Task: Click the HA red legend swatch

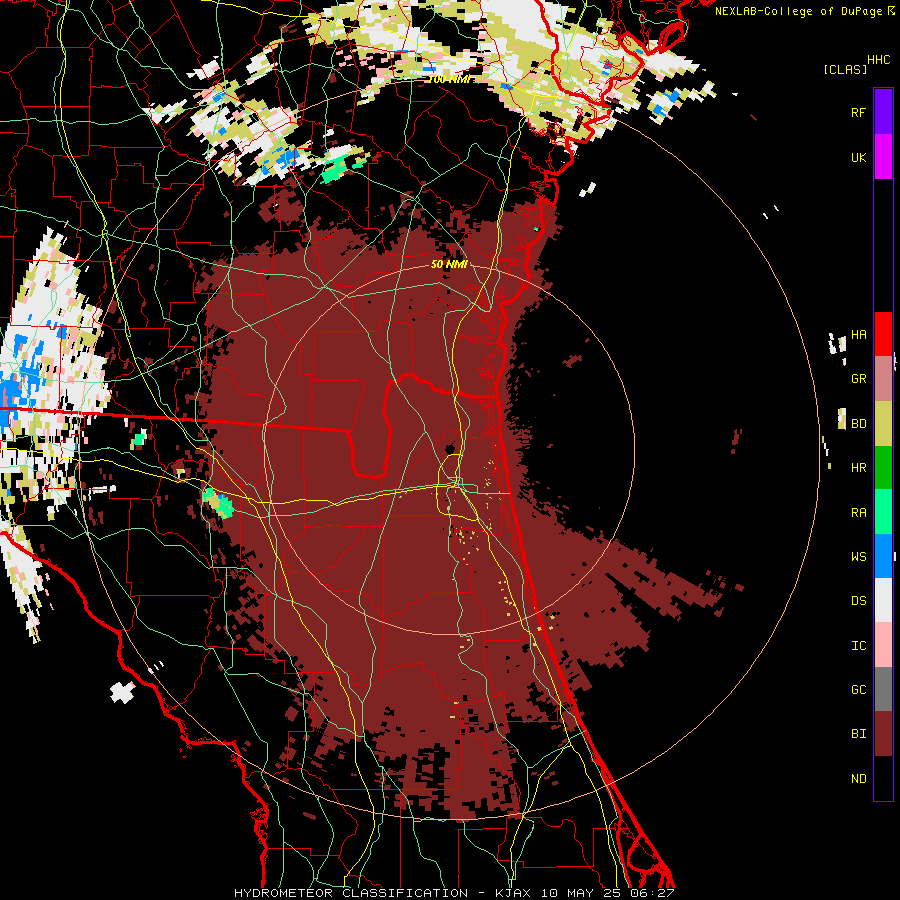Action: click(x=883, y=334)
